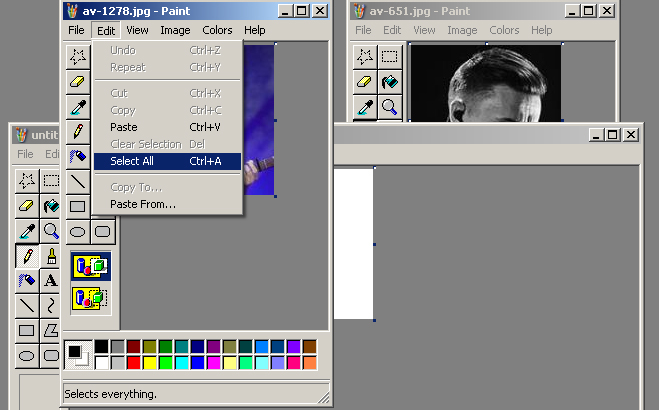Choose Paste from the Edit menu
Viewport: 659px width, 410px height.
[167, 127]
